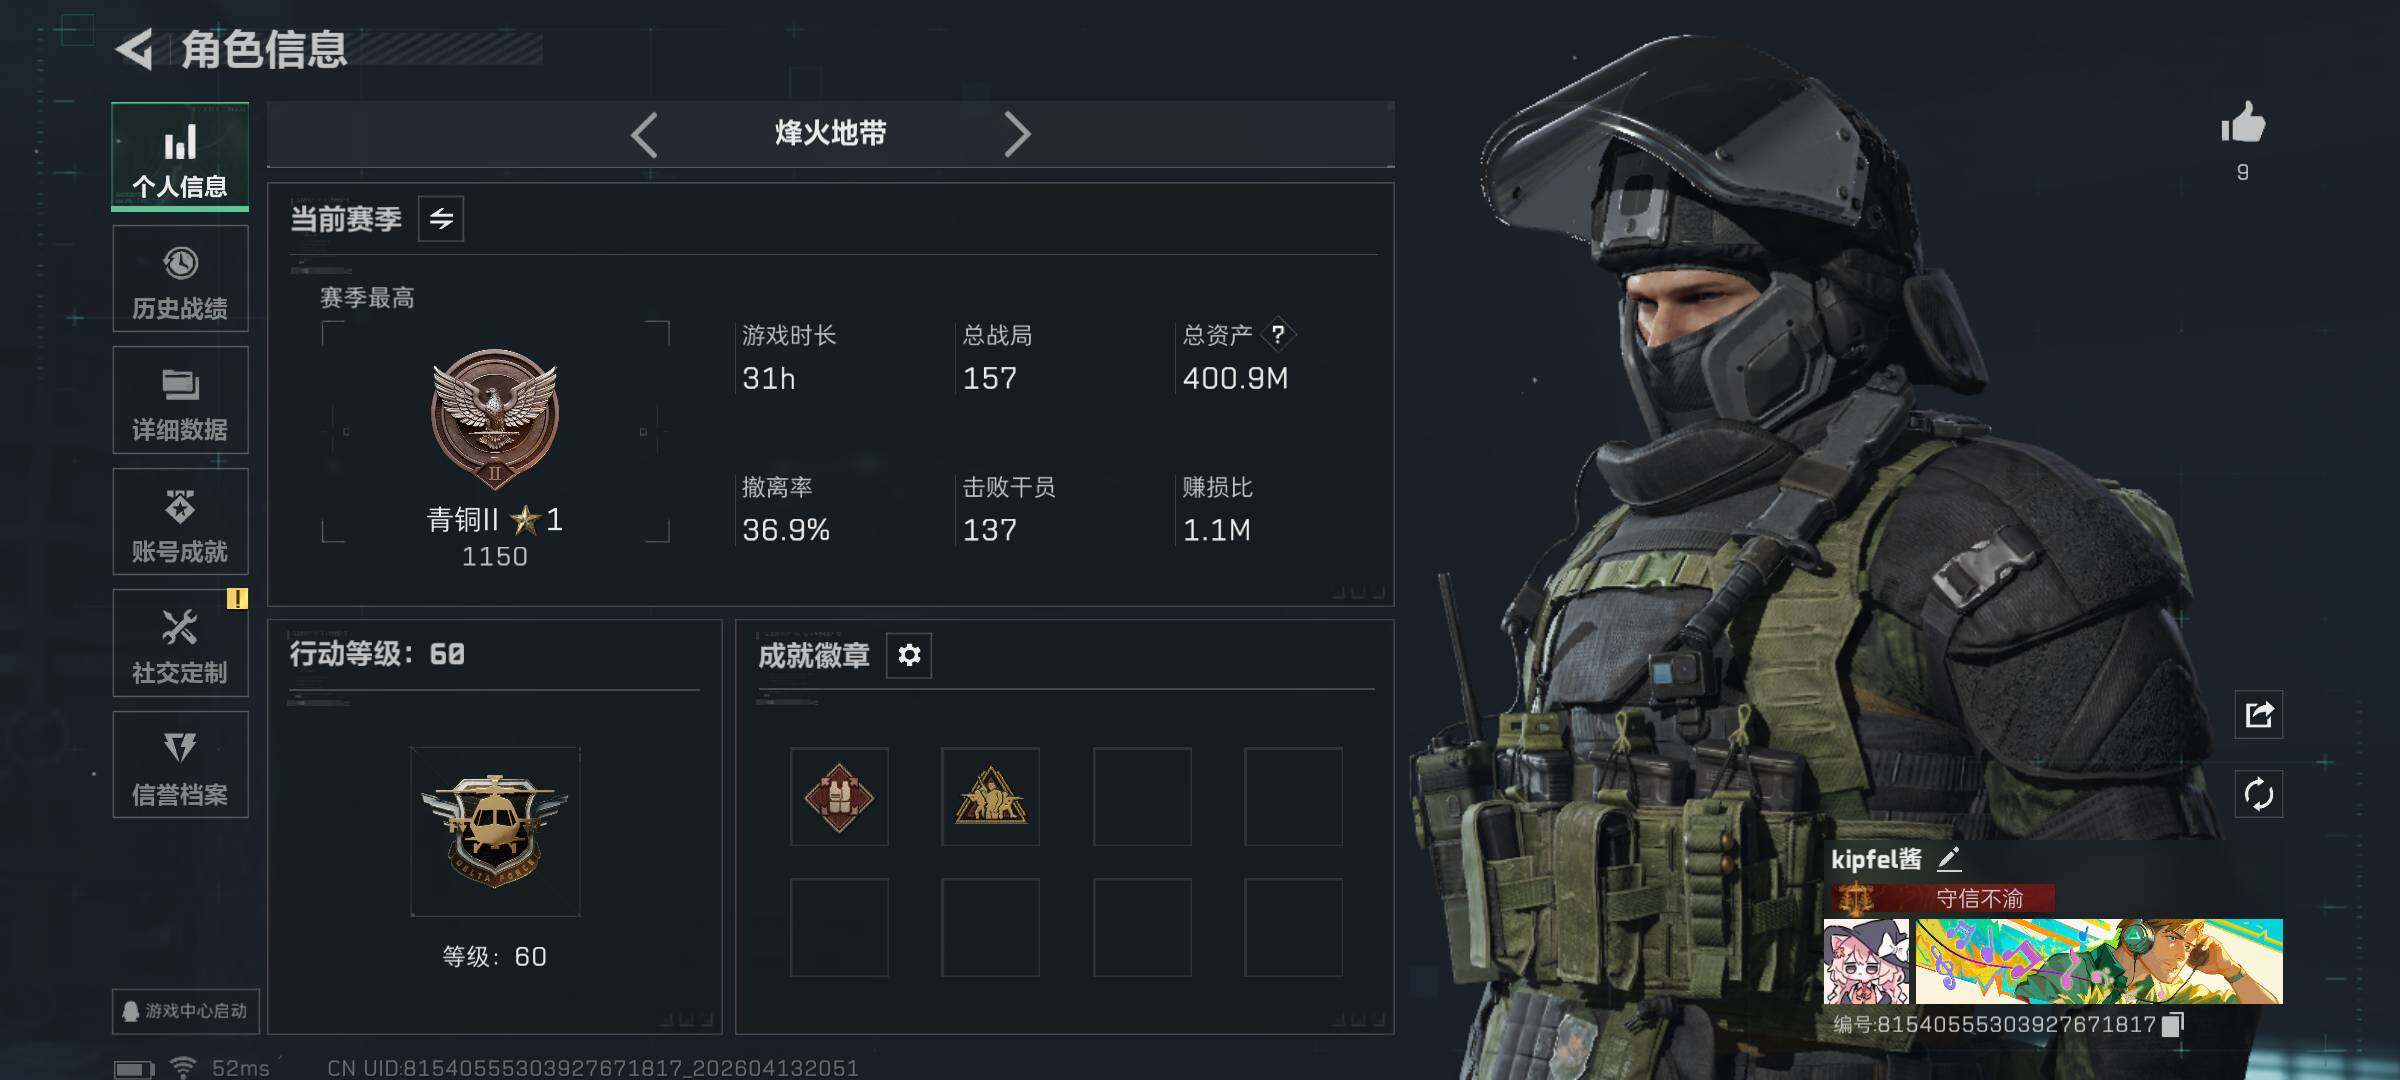Select the triangular second achievement badge
2400x1080 pixels.
pos(990,797)
